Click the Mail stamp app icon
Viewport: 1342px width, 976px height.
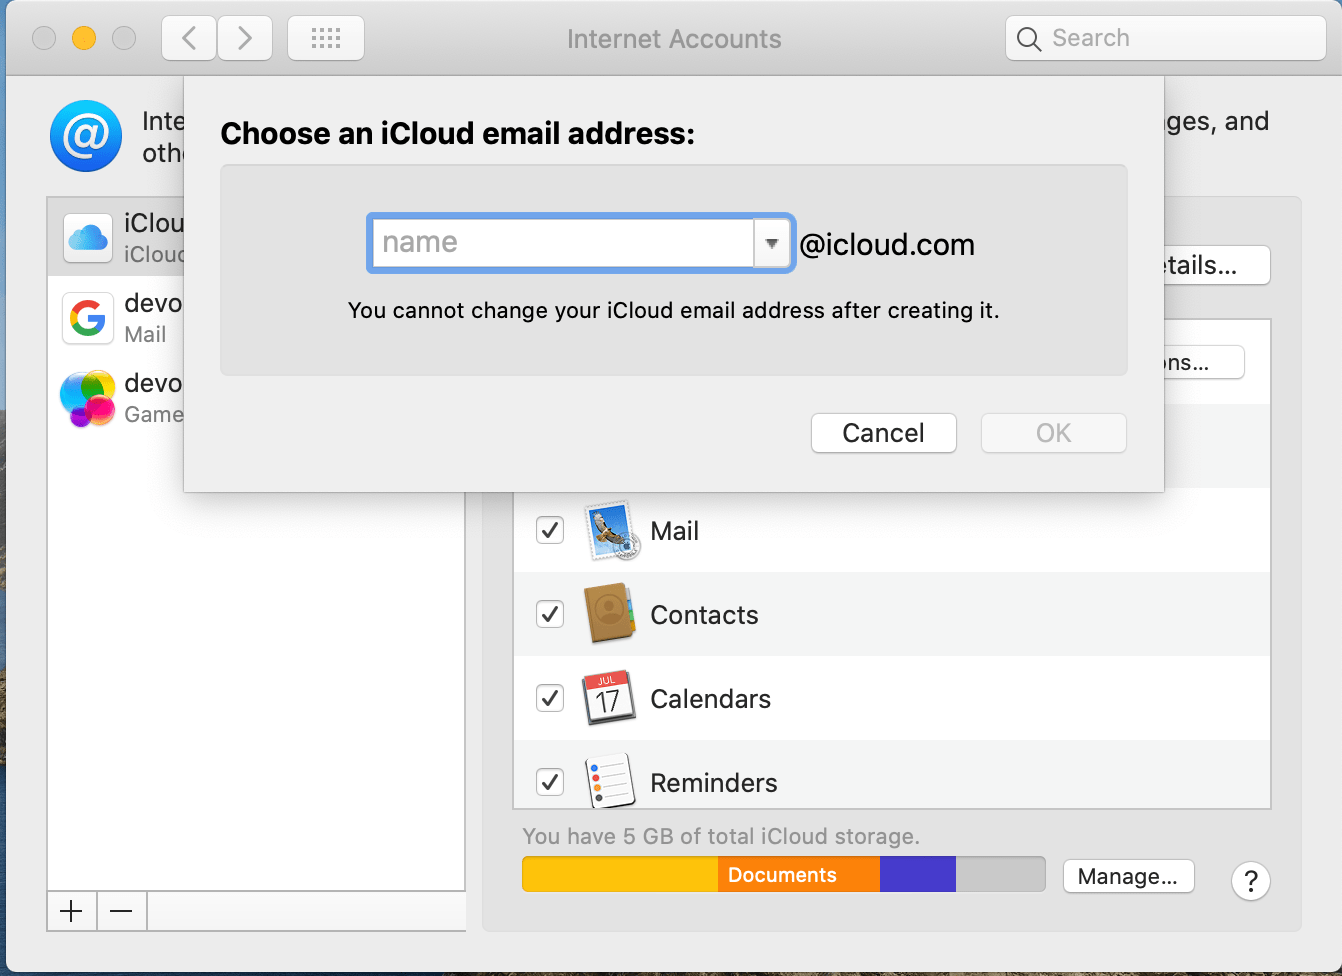tap(610, 530)
